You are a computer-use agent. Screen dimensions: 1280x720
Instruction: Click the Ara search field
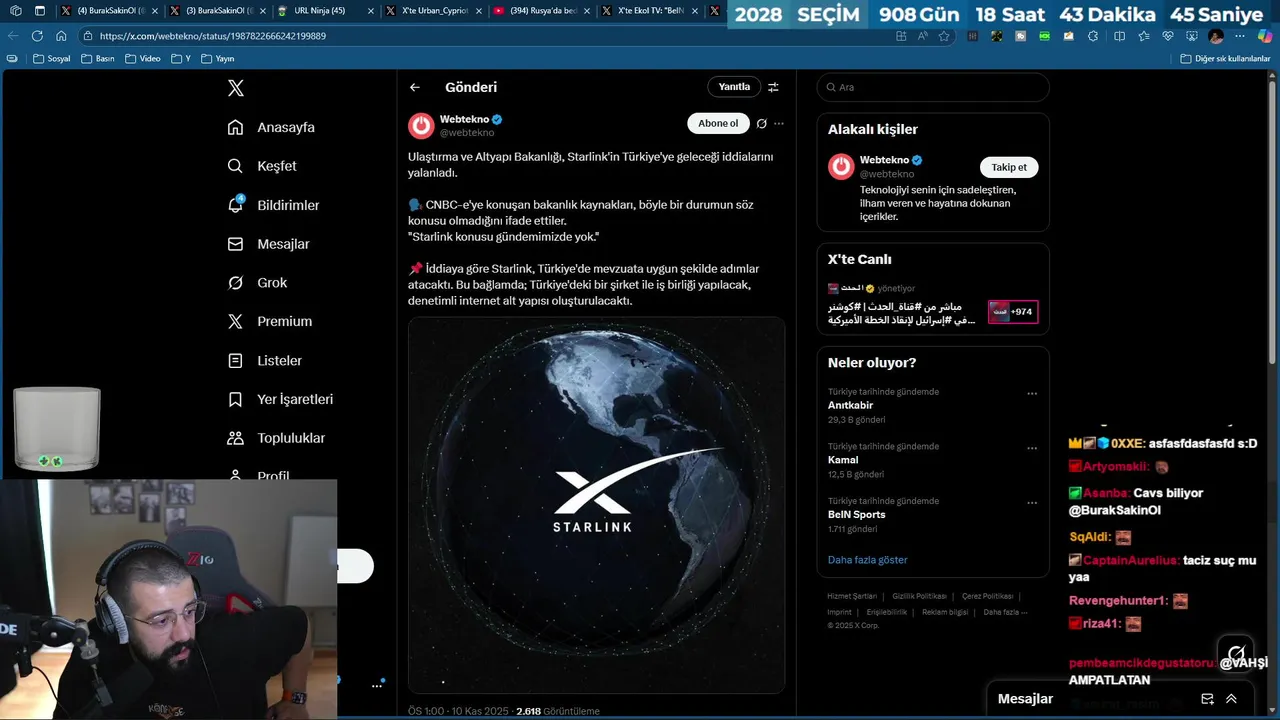pos(933,87)
